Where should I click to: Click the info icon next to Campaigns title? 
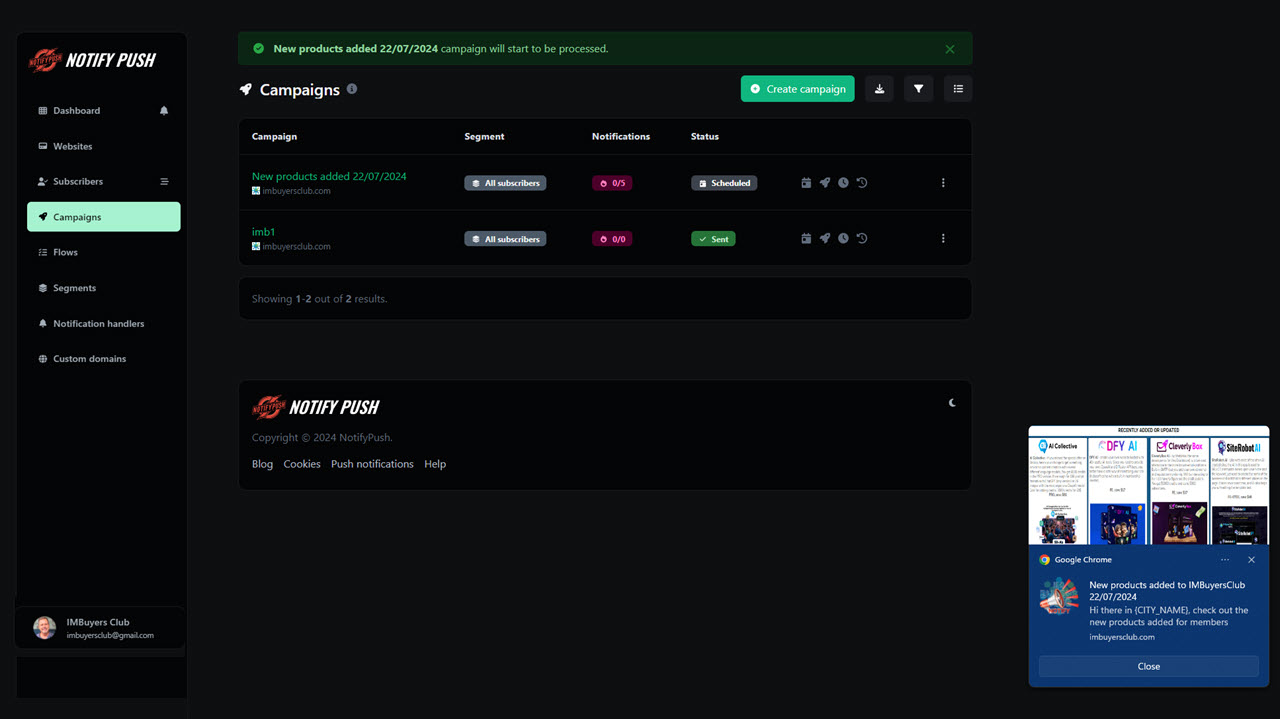[352, 89]
